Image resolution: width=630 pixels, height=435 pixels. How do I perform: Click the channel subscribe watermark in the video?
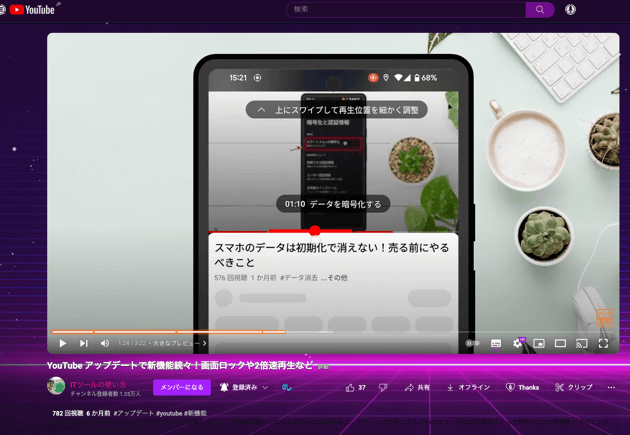click(605, 317)
